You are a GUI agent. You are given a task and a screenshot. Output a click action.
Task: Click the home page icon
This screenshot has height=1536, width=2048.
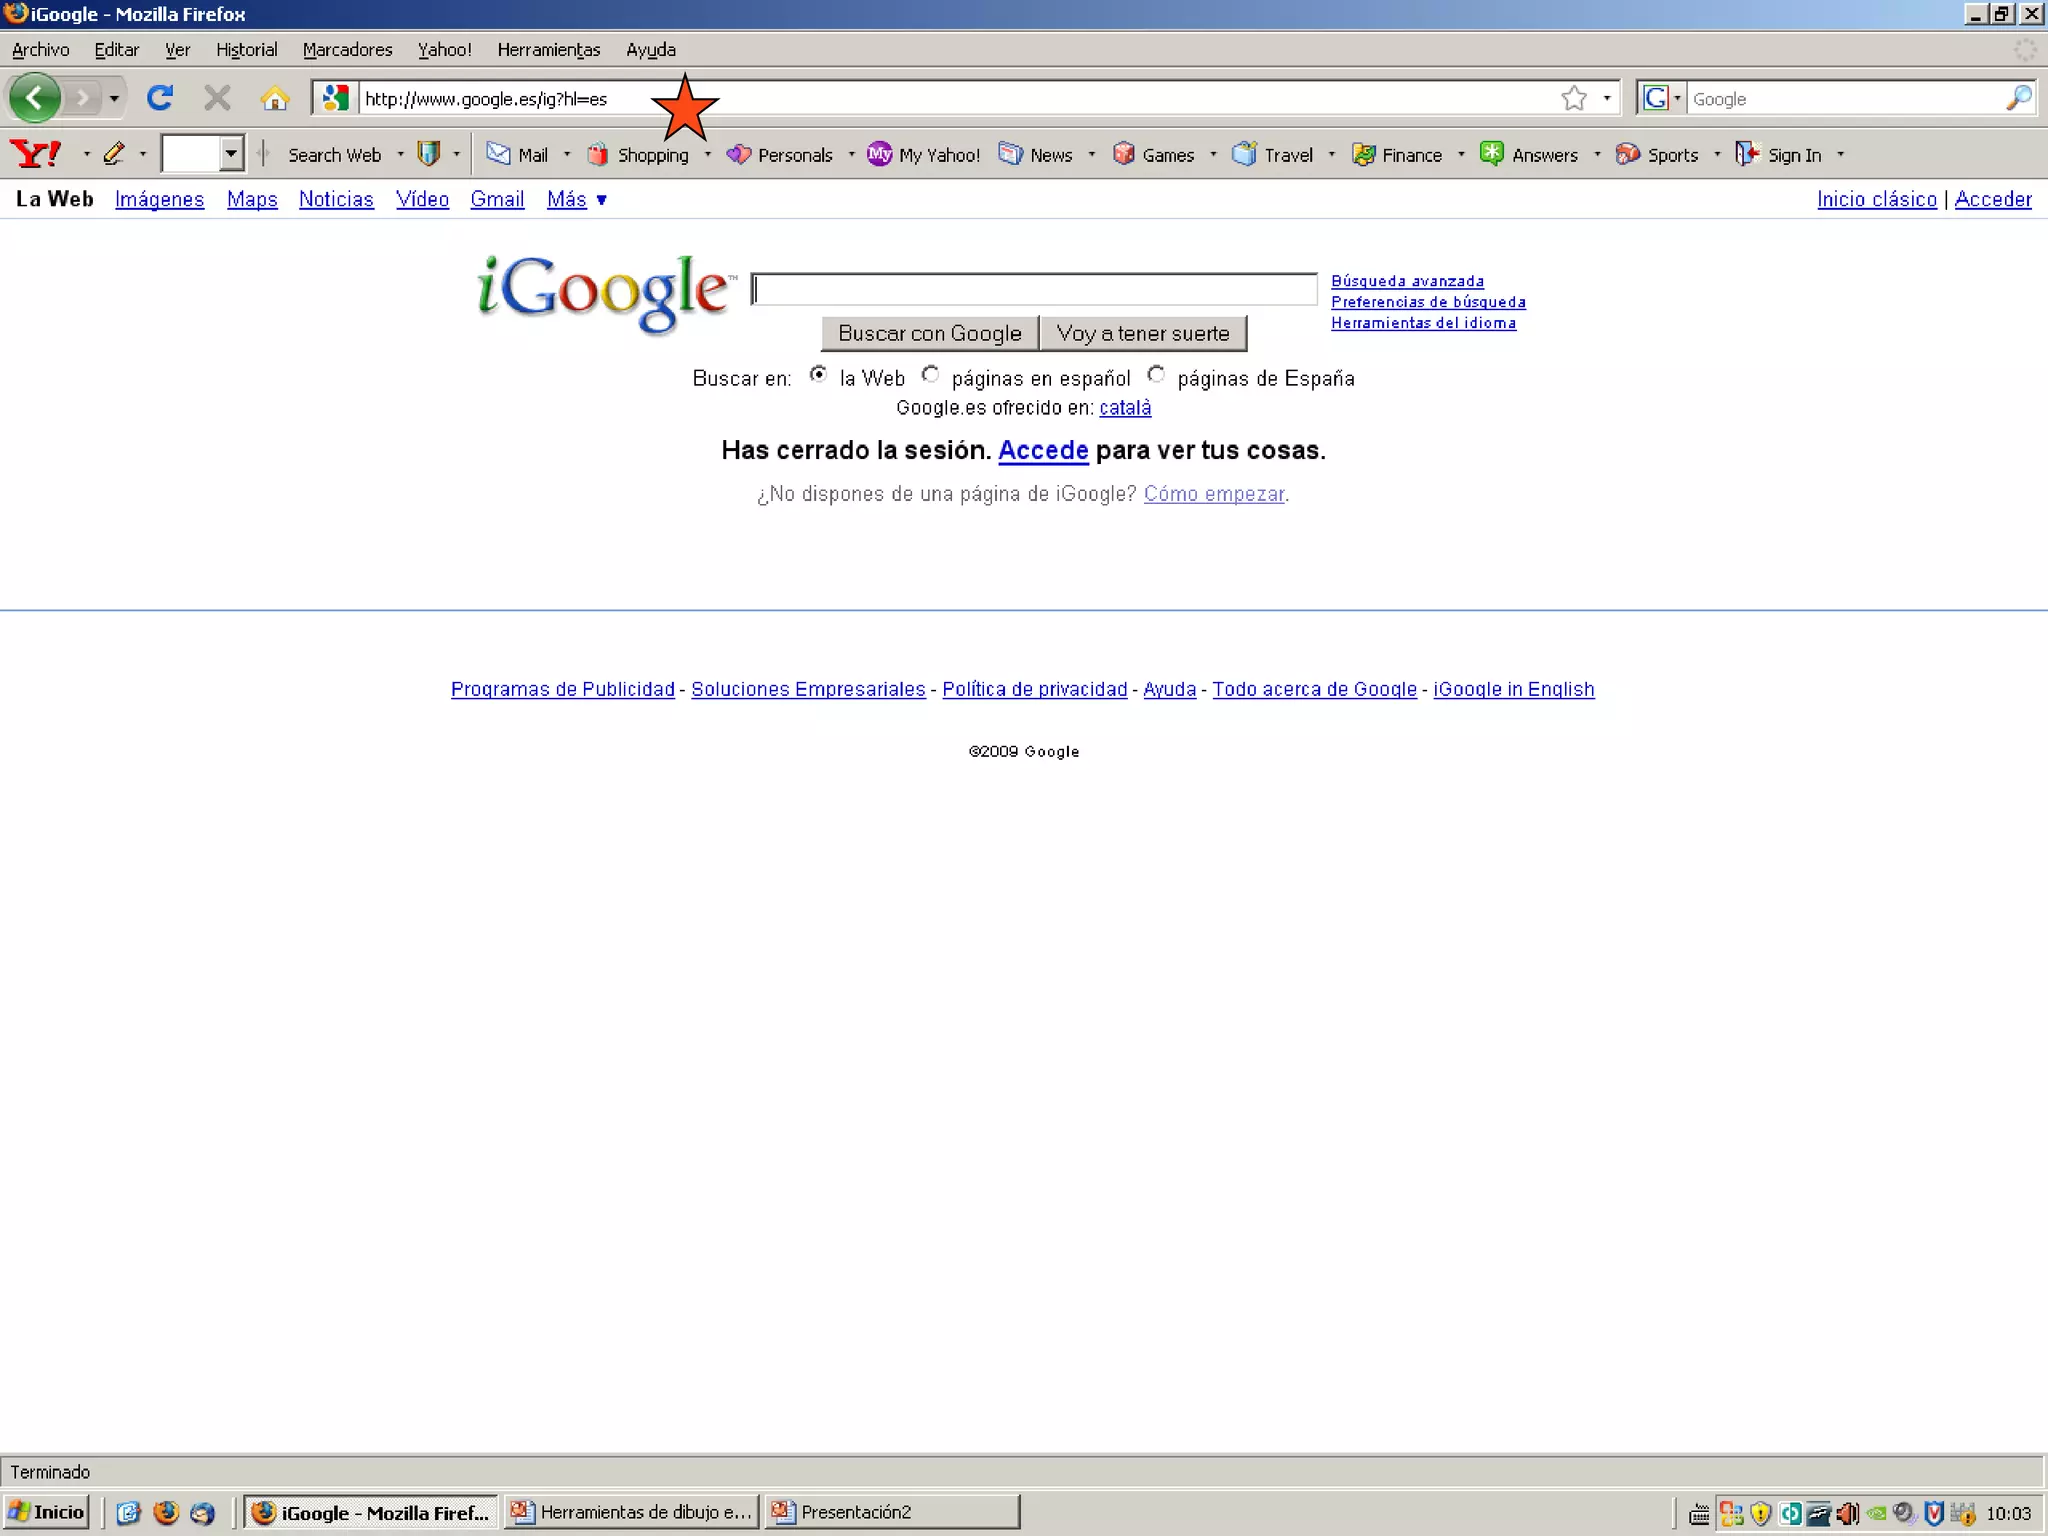point(274,98)
